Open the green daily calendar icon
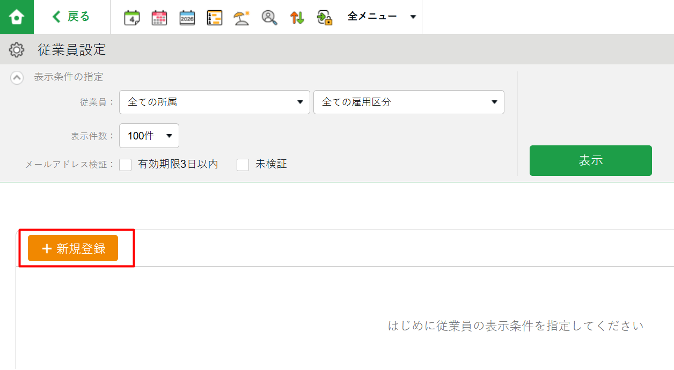Screen dimensions: 674x370 (132, 18)
